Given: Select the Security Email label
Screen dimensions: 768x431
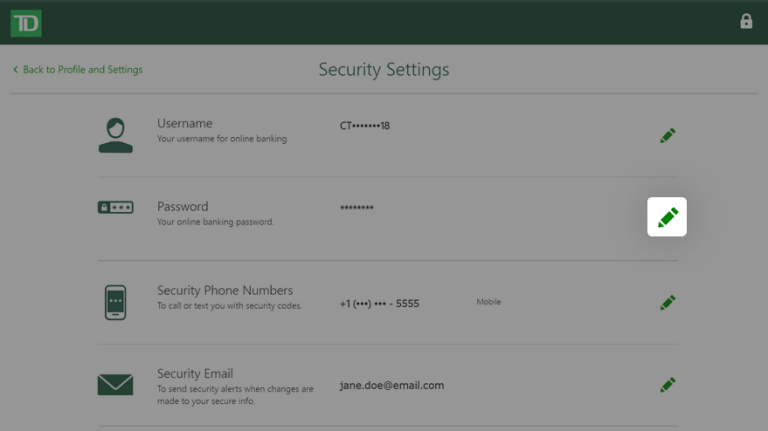Looking at the screenshot, I should point(194,374).
